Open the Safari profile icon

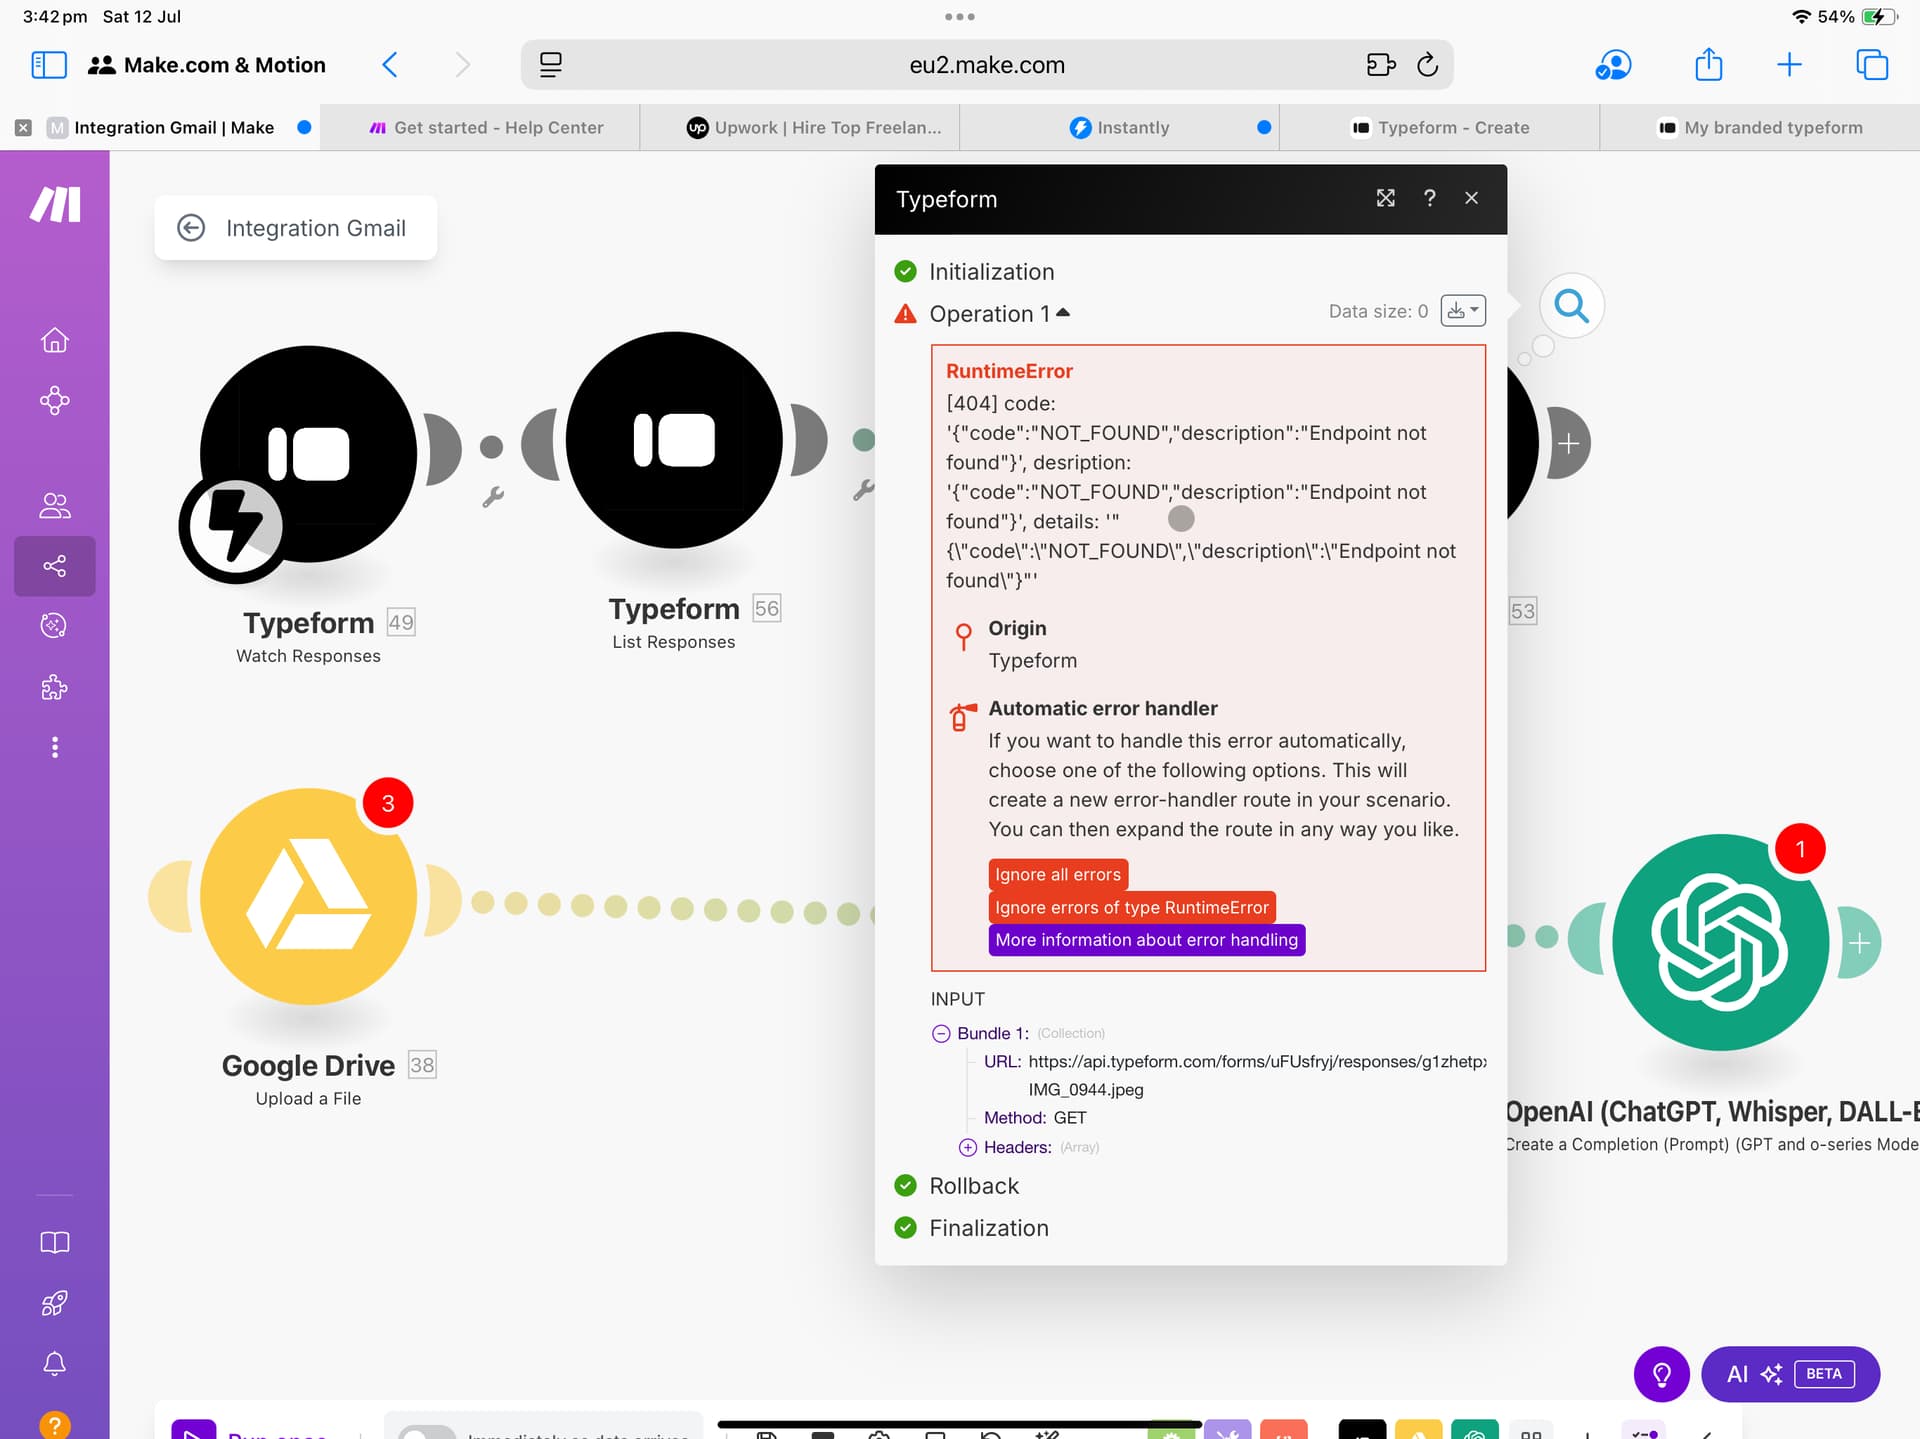1613,65
